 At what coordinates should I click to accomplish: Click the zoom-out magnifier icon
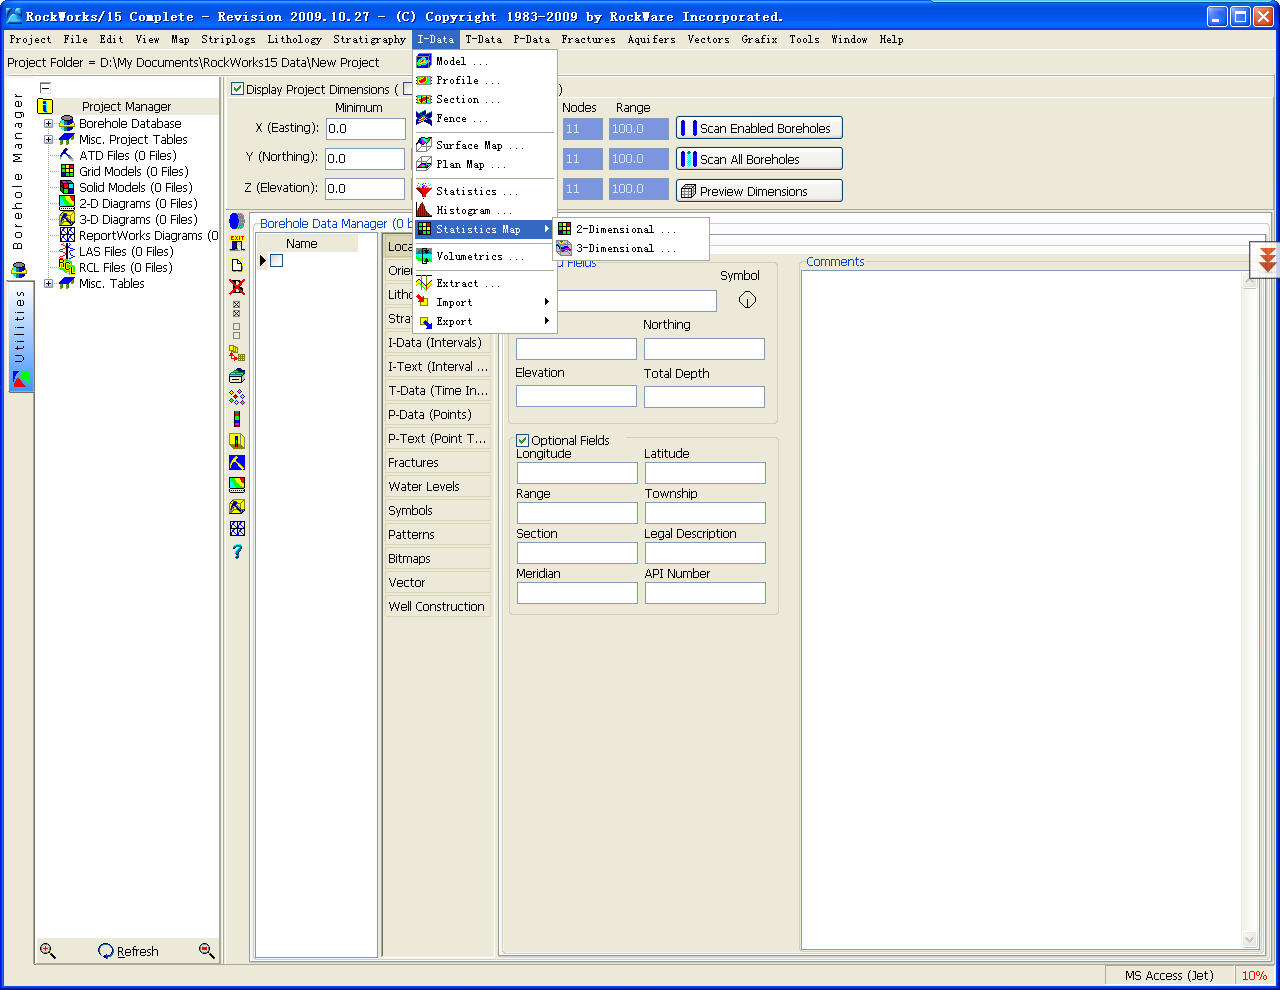[x=207, y=950]
